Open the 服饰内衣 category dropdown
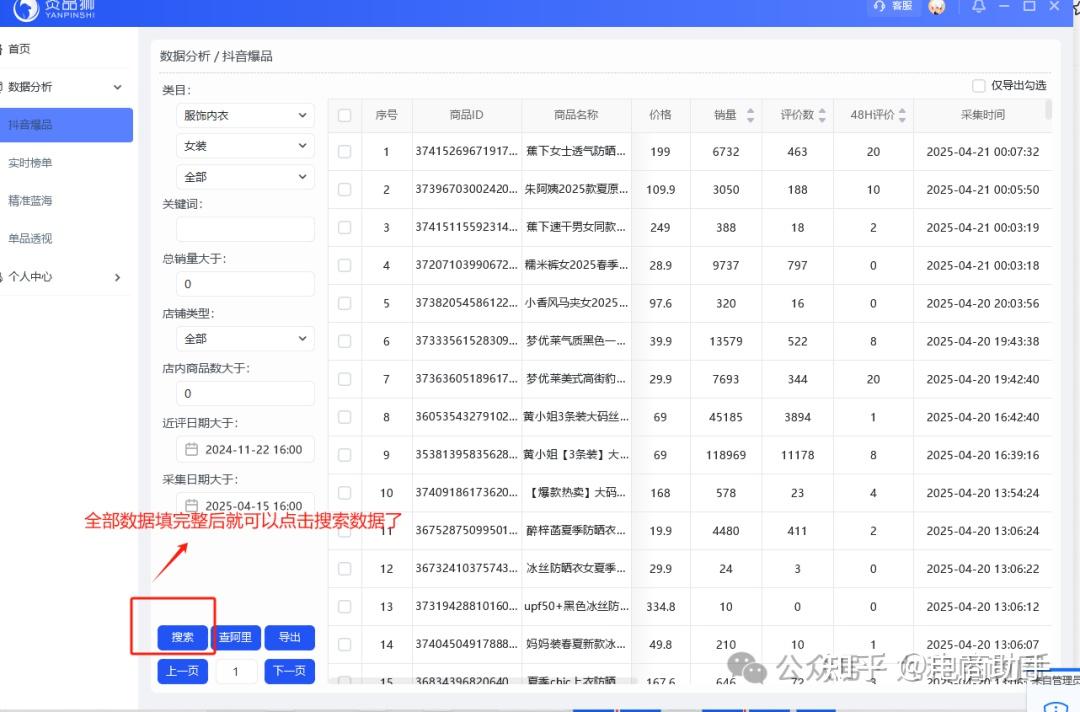The height and width of the screenshot is (712, 1080). tap(245, 116)
